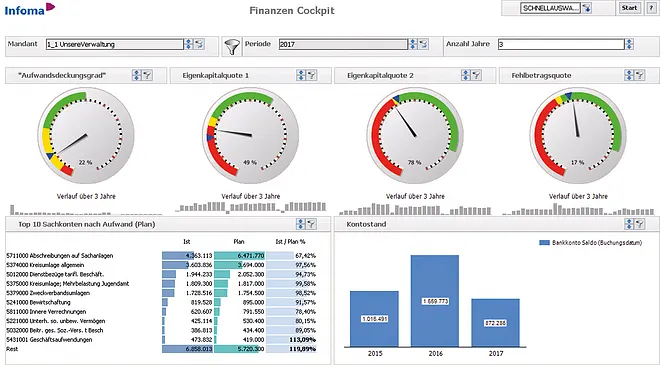Image resolution: width=665 pixels, height=365 pixels.
Task: Select row 5375000 Kreisumlage; Mehrbelastung Jugendamt
Action: (161, 284)
